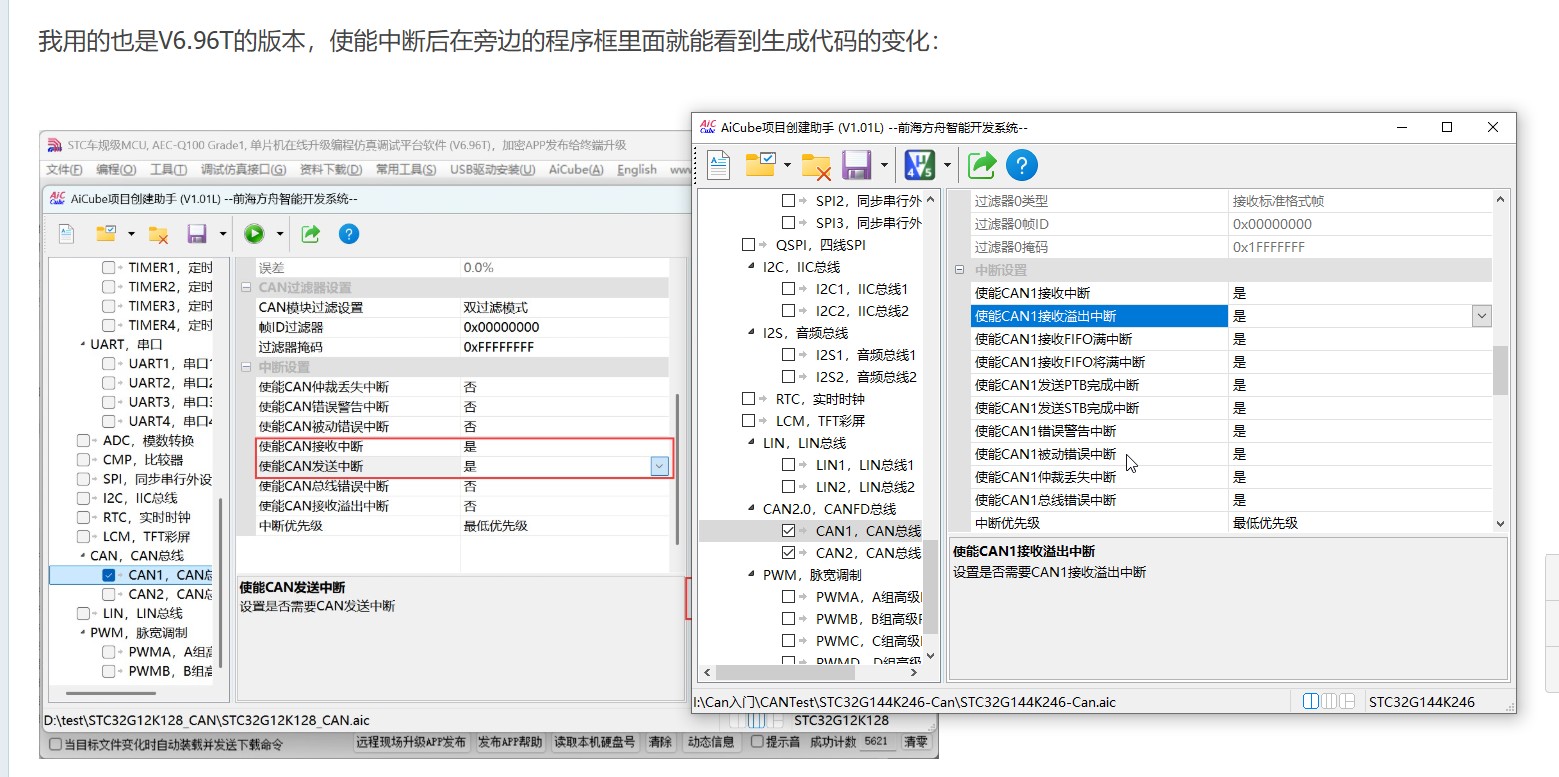This screenshot has height=777, width=1559.
Task: Click open project folder icon in front window
Action: (761, 165)
